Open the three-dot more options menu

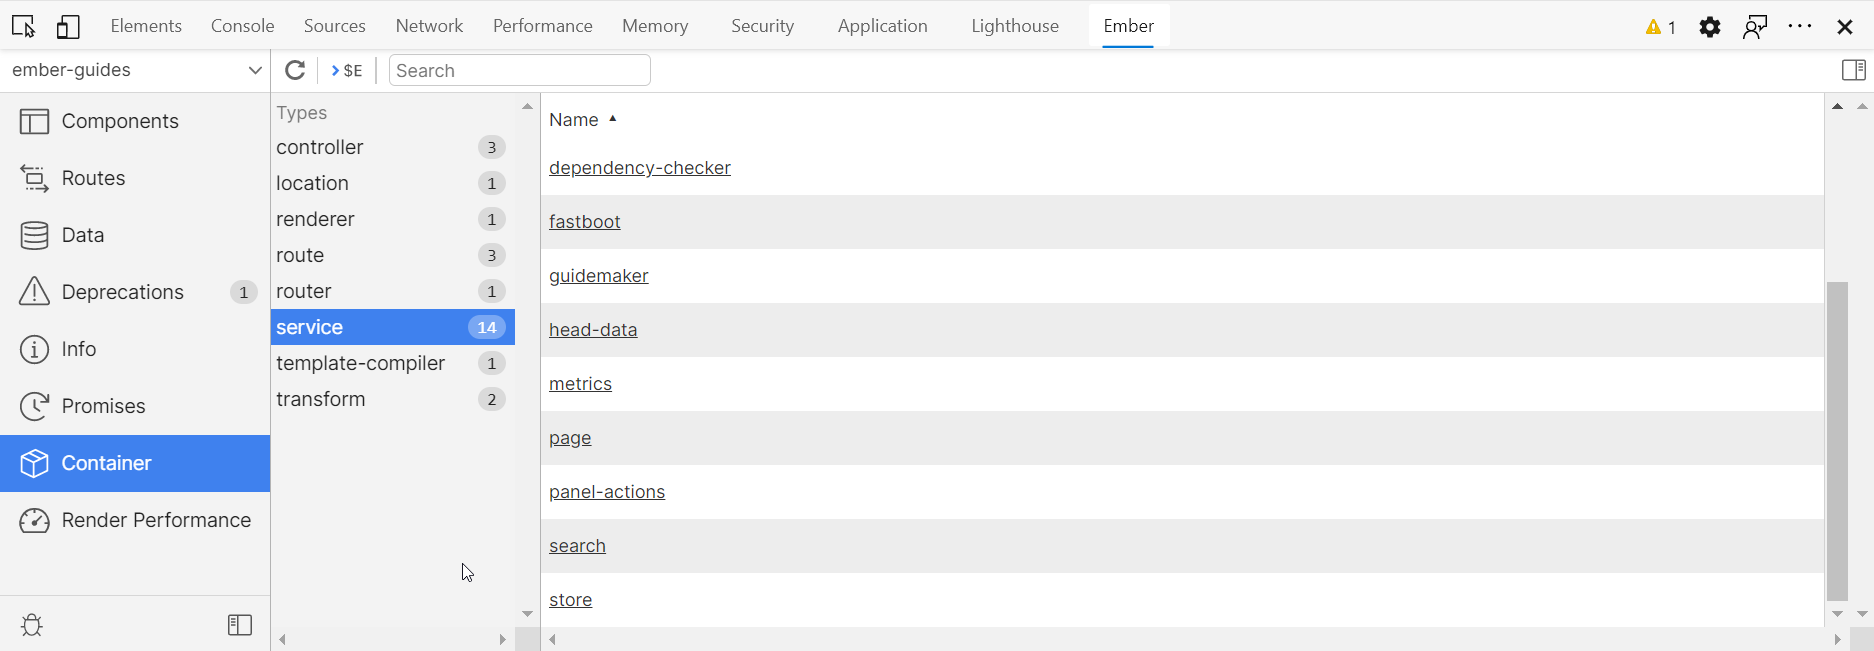coord(1800,27)
